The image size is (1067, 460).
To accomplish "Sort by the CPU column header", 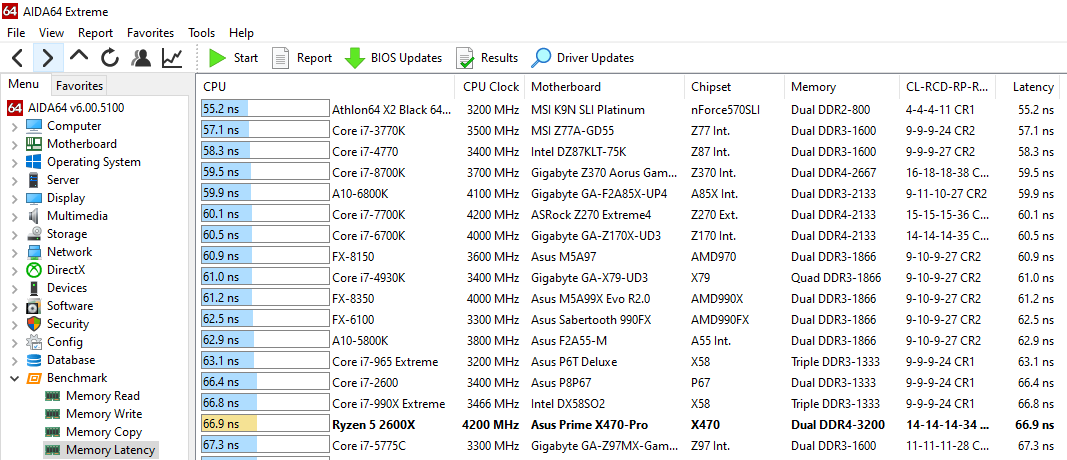I will [325, 86].
